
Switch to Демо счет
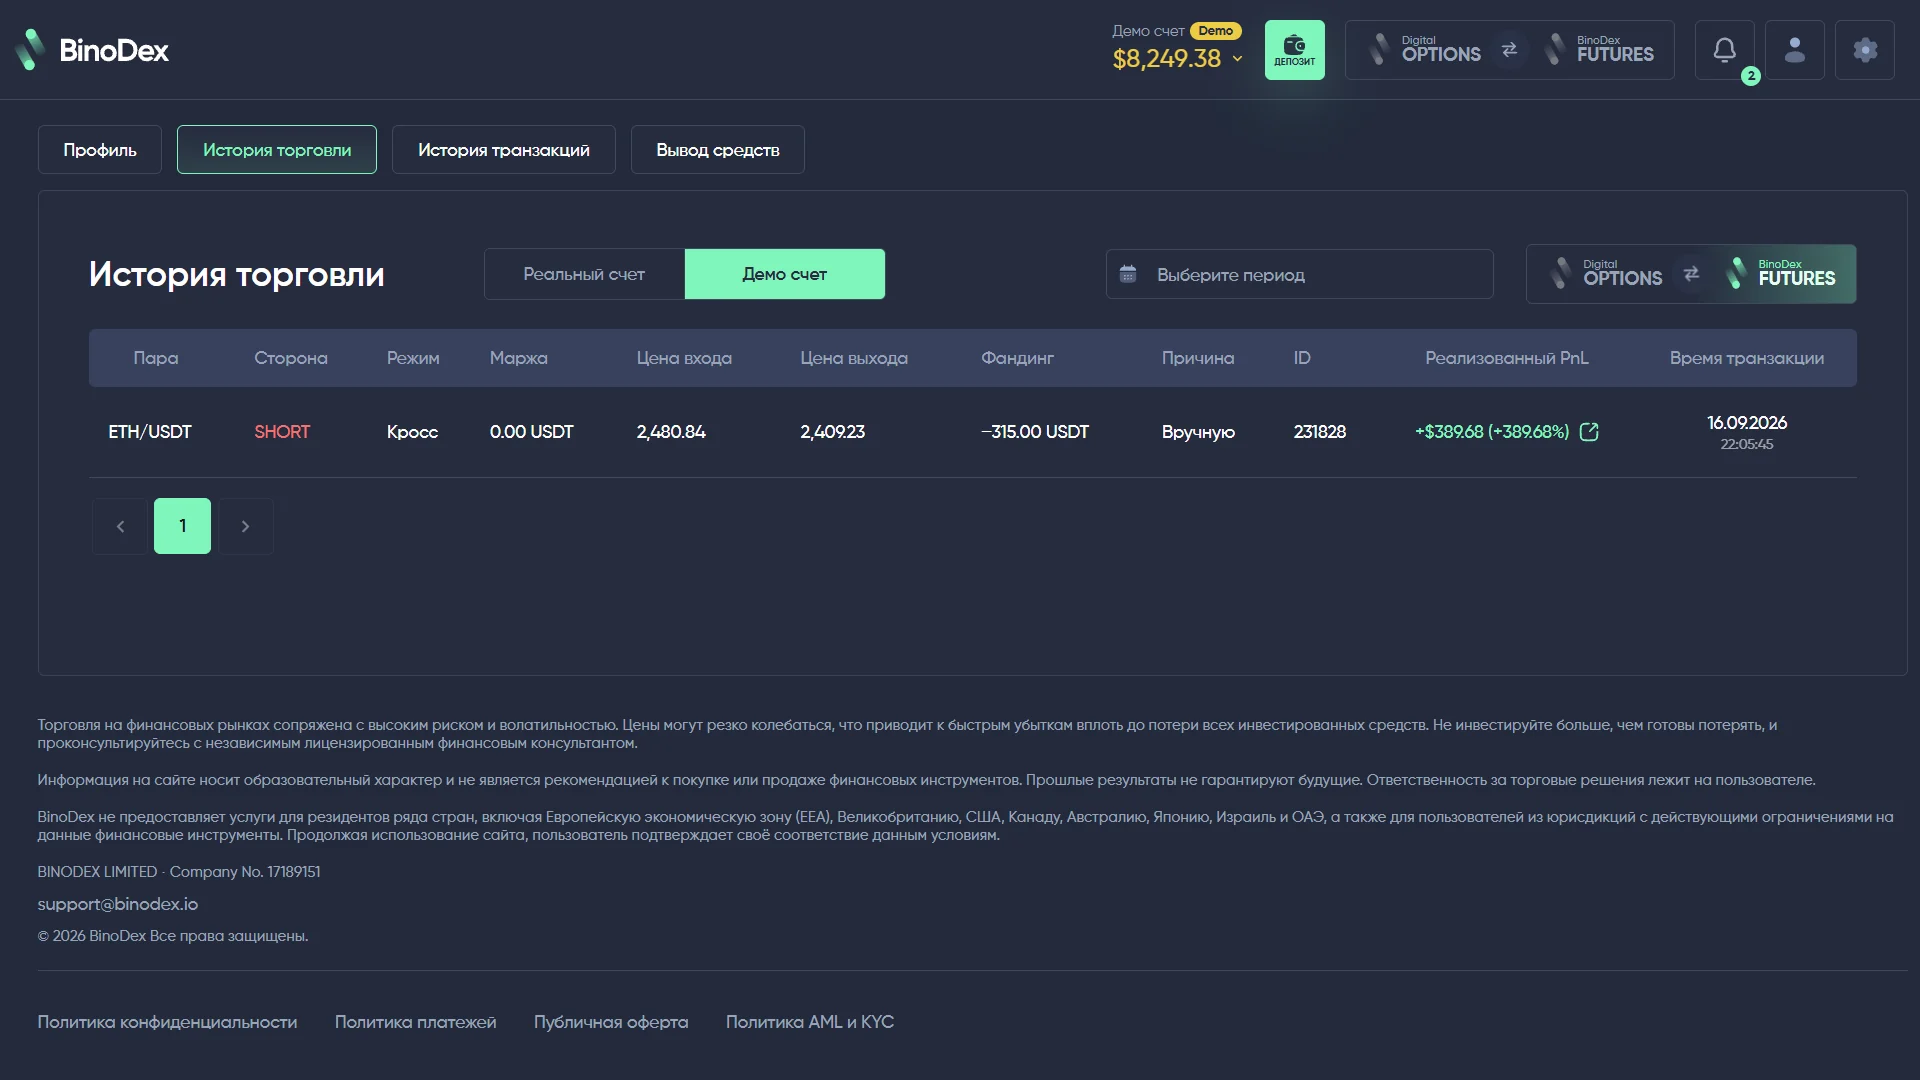784,274
